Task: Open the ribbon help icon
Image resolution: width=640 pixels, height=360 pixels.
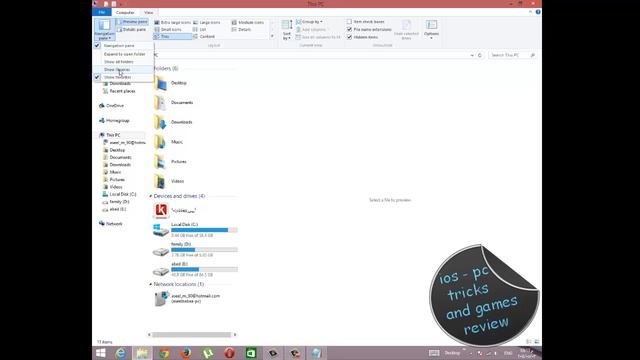Action: pos(538,12)
